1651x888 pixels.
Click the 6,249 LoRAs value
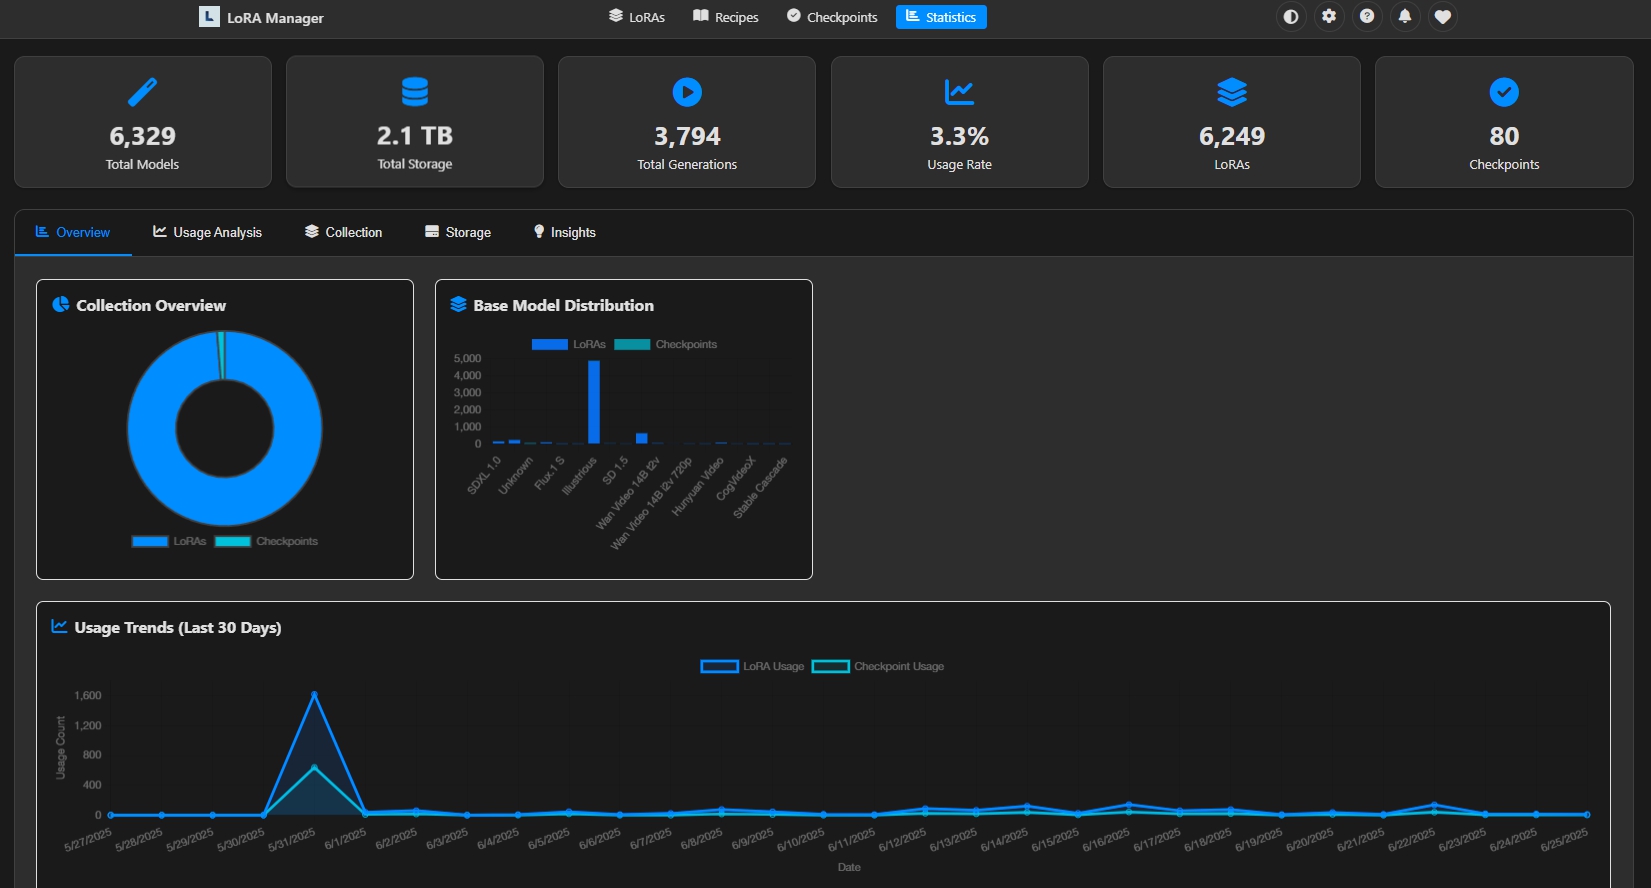1232,136
